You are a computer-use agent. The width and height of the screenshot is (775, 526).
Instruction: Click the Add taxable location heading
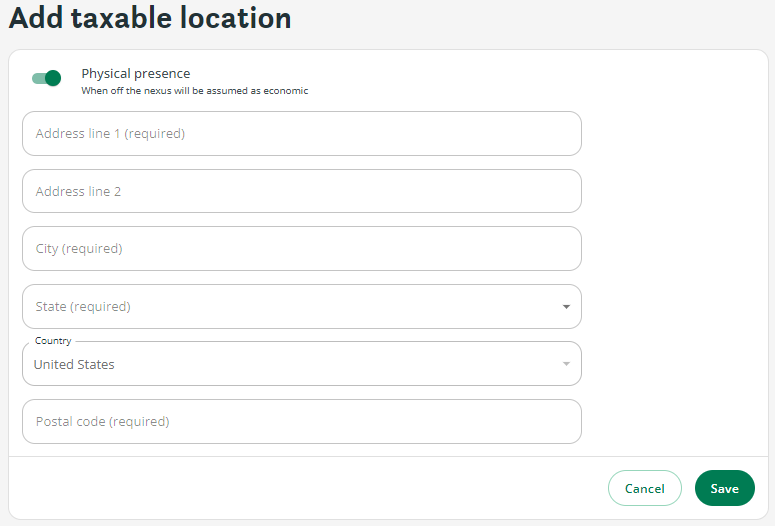[150, 18]
